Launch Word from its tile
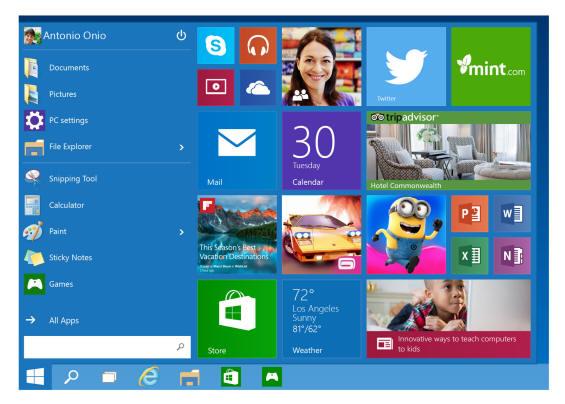This screenshot has height=404, width=565. coord(512,214)
